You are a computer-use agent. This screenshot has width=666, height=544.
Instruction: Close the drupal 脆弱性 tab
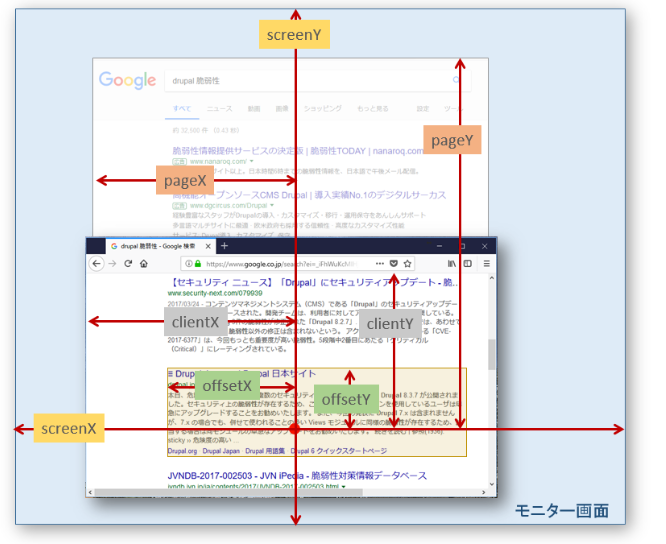point(208,246)
